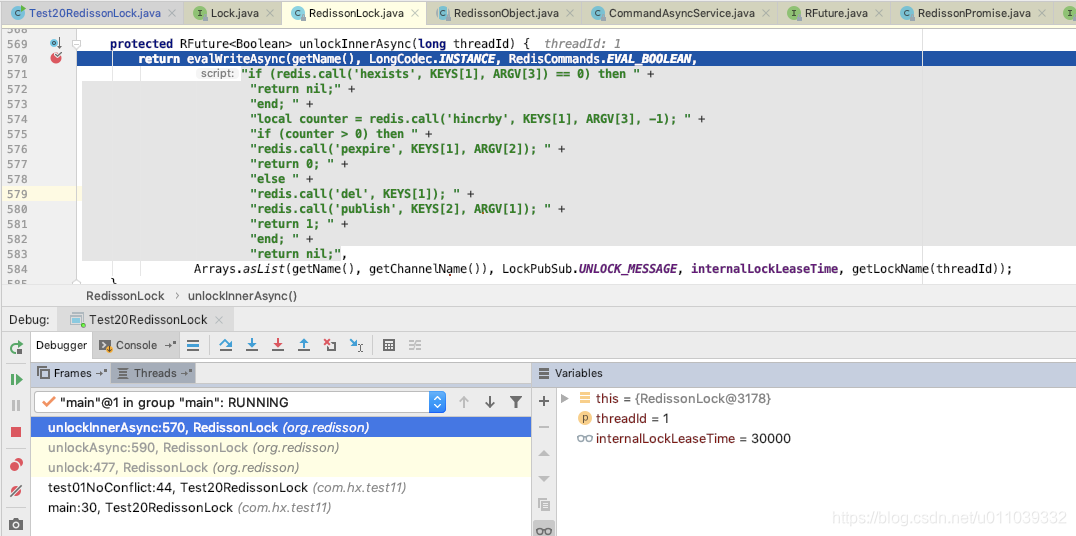Move watch down in Variables panel
Screen dimensions: 1076x536
pos(544,478)
